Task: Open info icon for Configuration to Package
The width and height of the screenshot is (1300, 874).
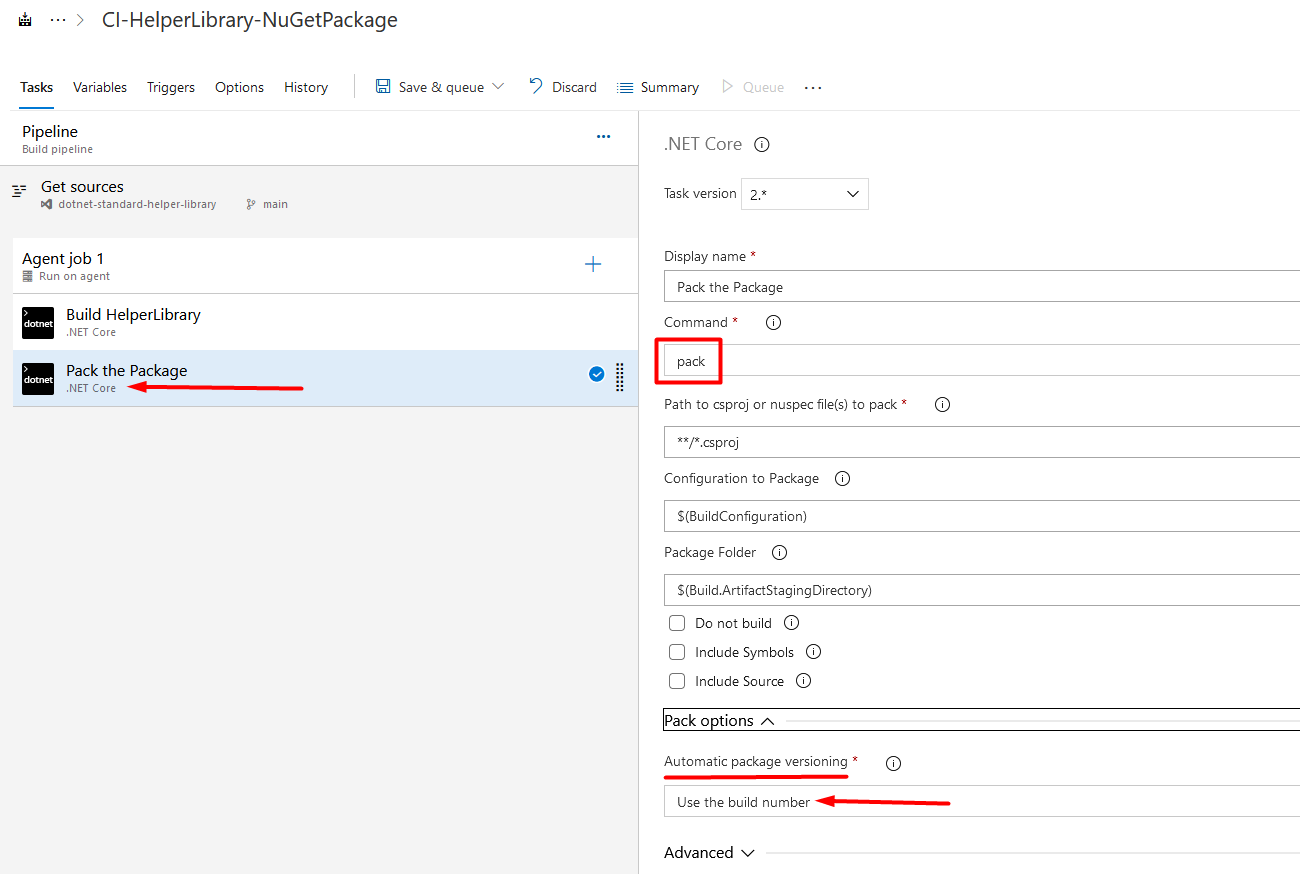Action: point(842,478)
